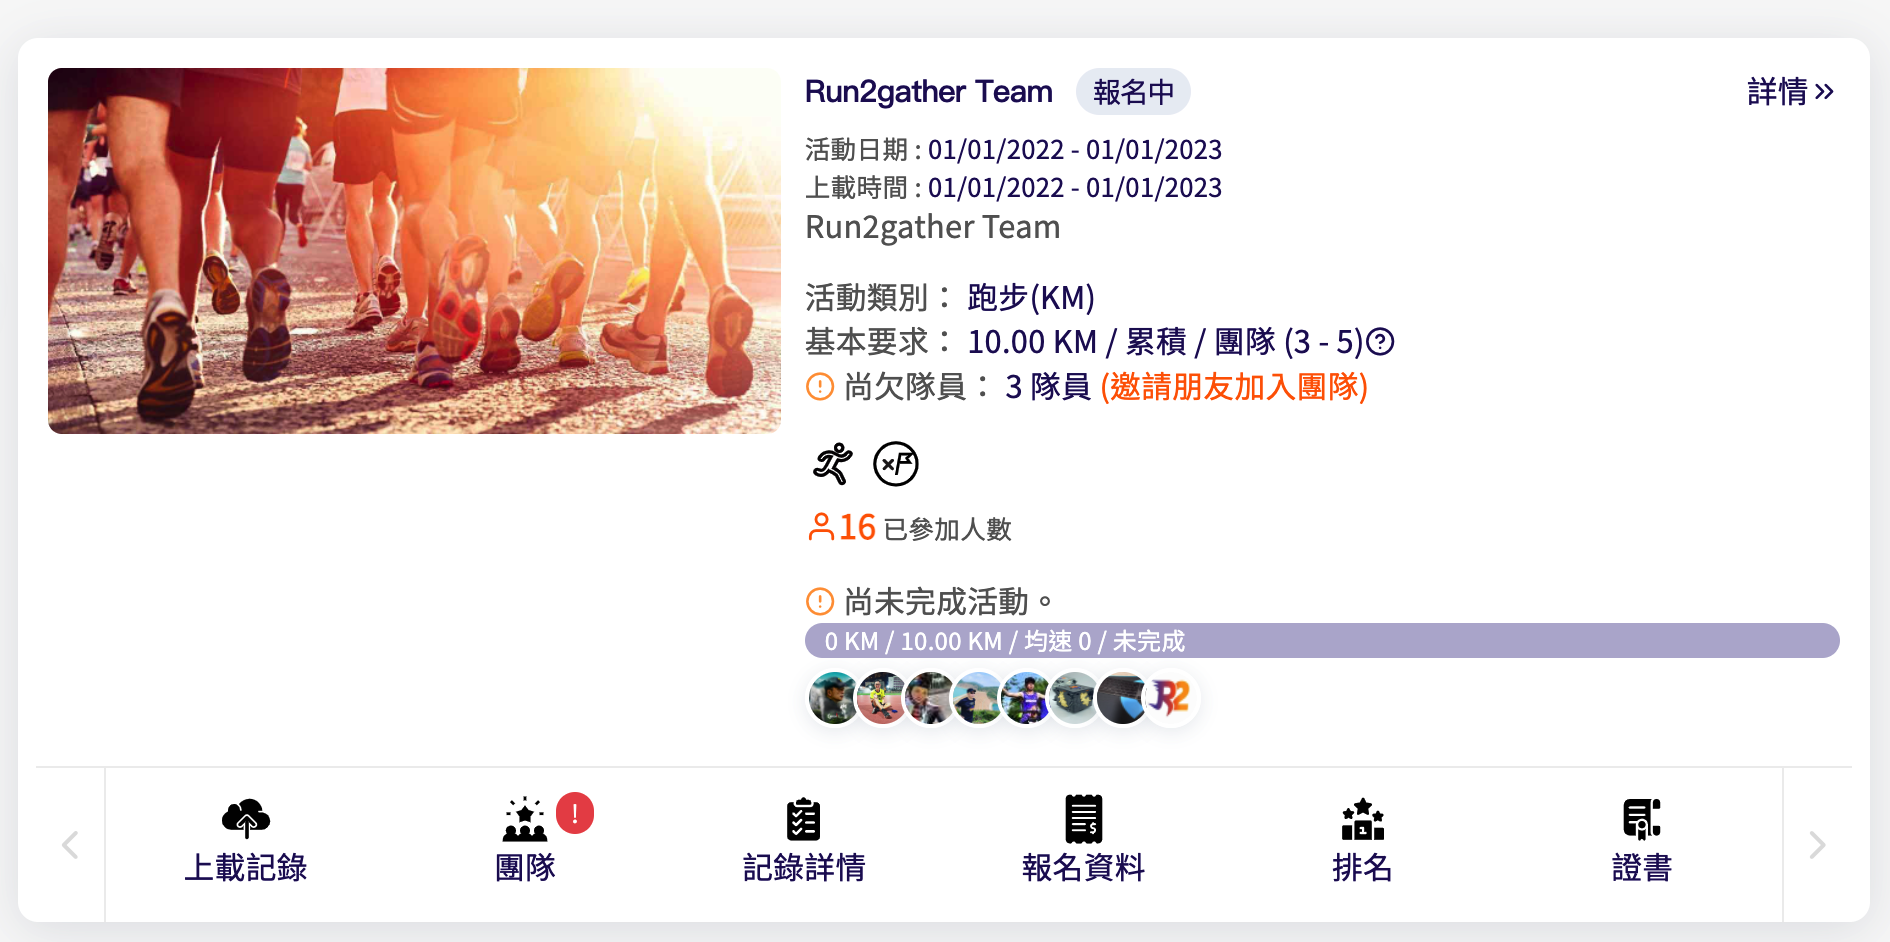Click the Run2gather Team title
The height and width of the screenshot is (942, 1890).
point(929,92)
